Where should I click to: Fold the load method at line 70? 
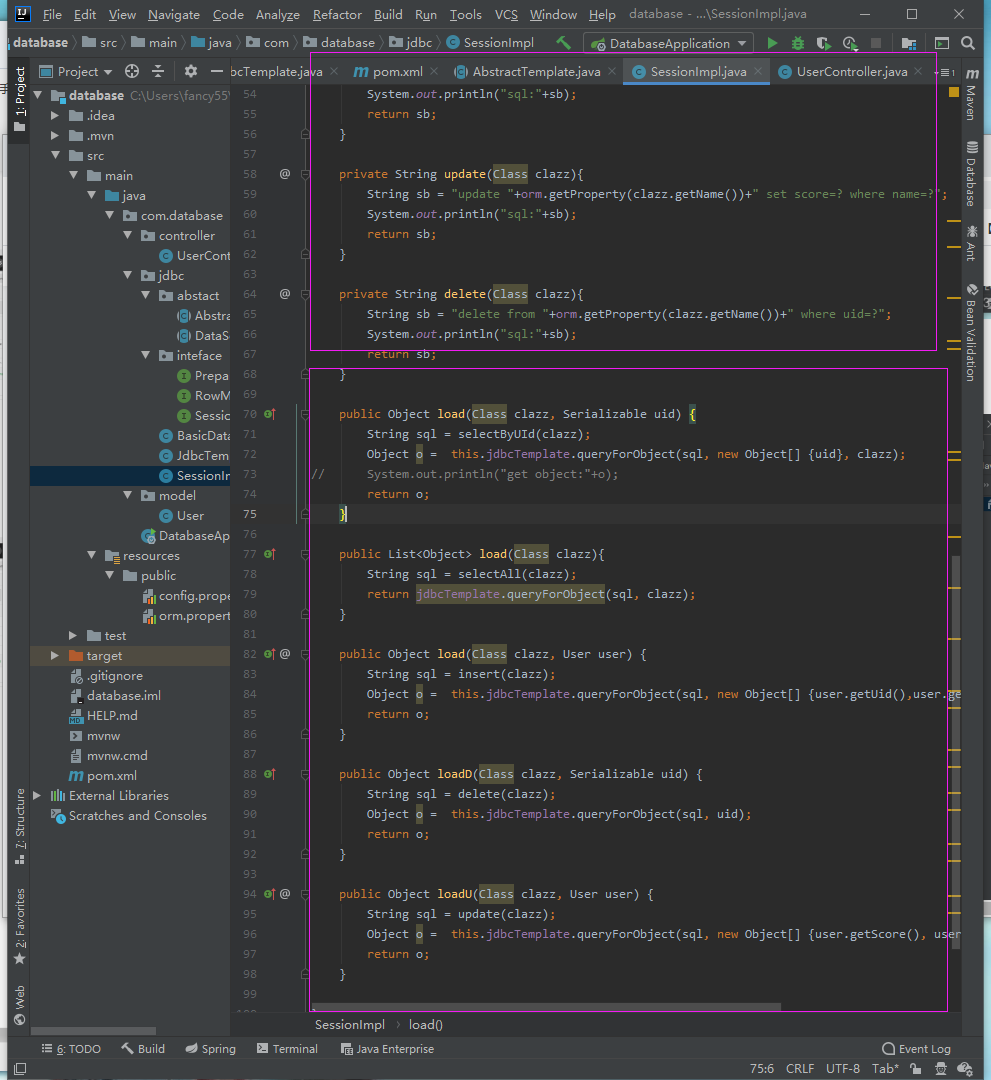(x=305, y=414)
